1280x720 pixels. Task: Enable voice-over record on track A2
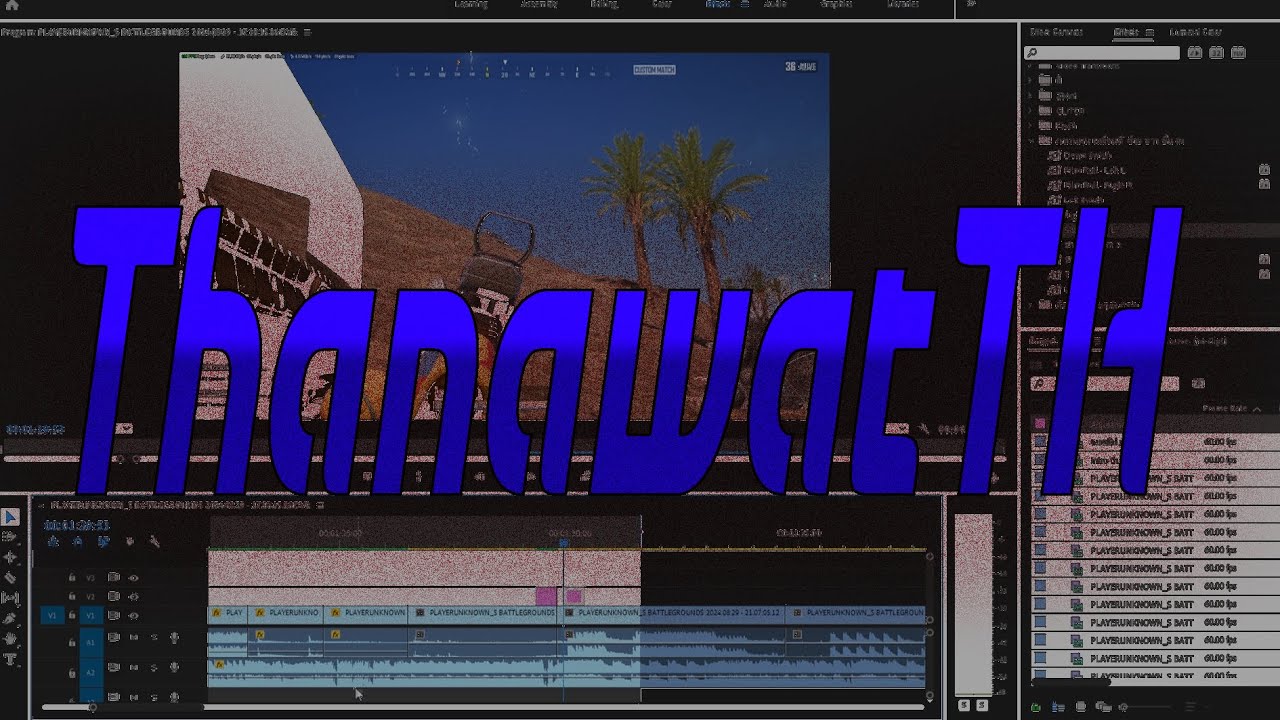174,667
